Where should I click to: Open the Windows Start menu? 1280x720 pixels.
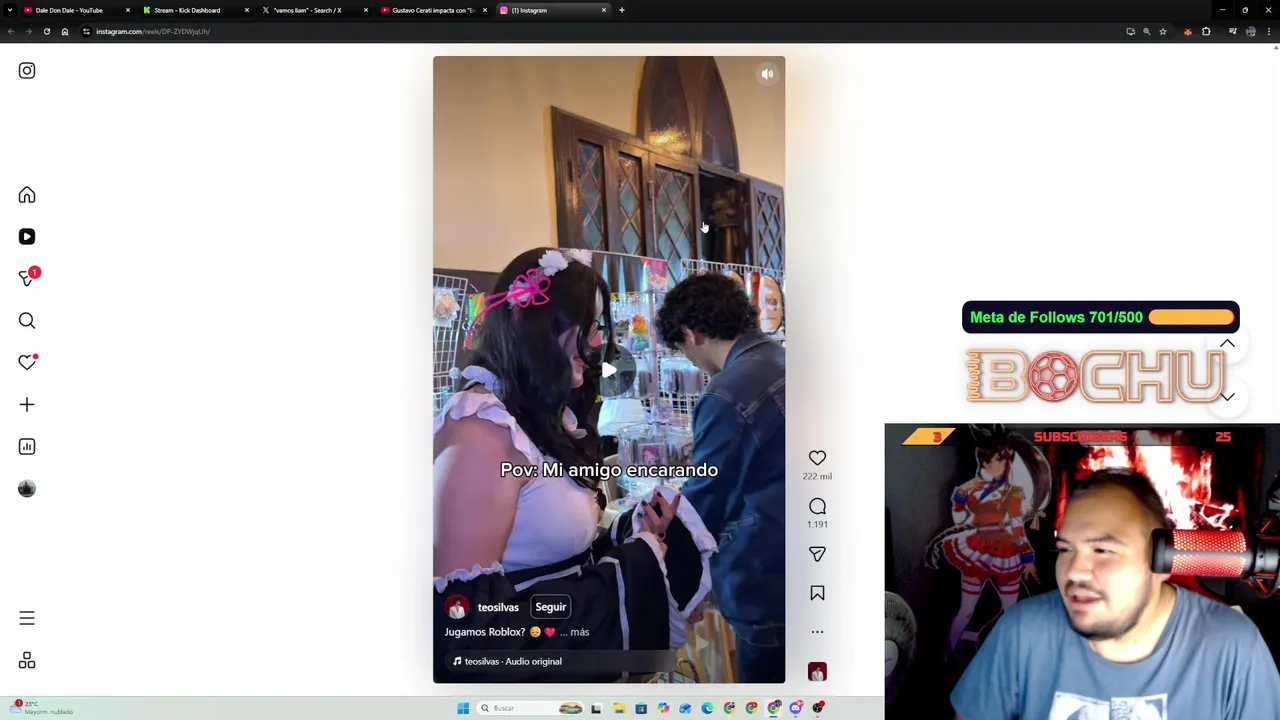point(463,708)
